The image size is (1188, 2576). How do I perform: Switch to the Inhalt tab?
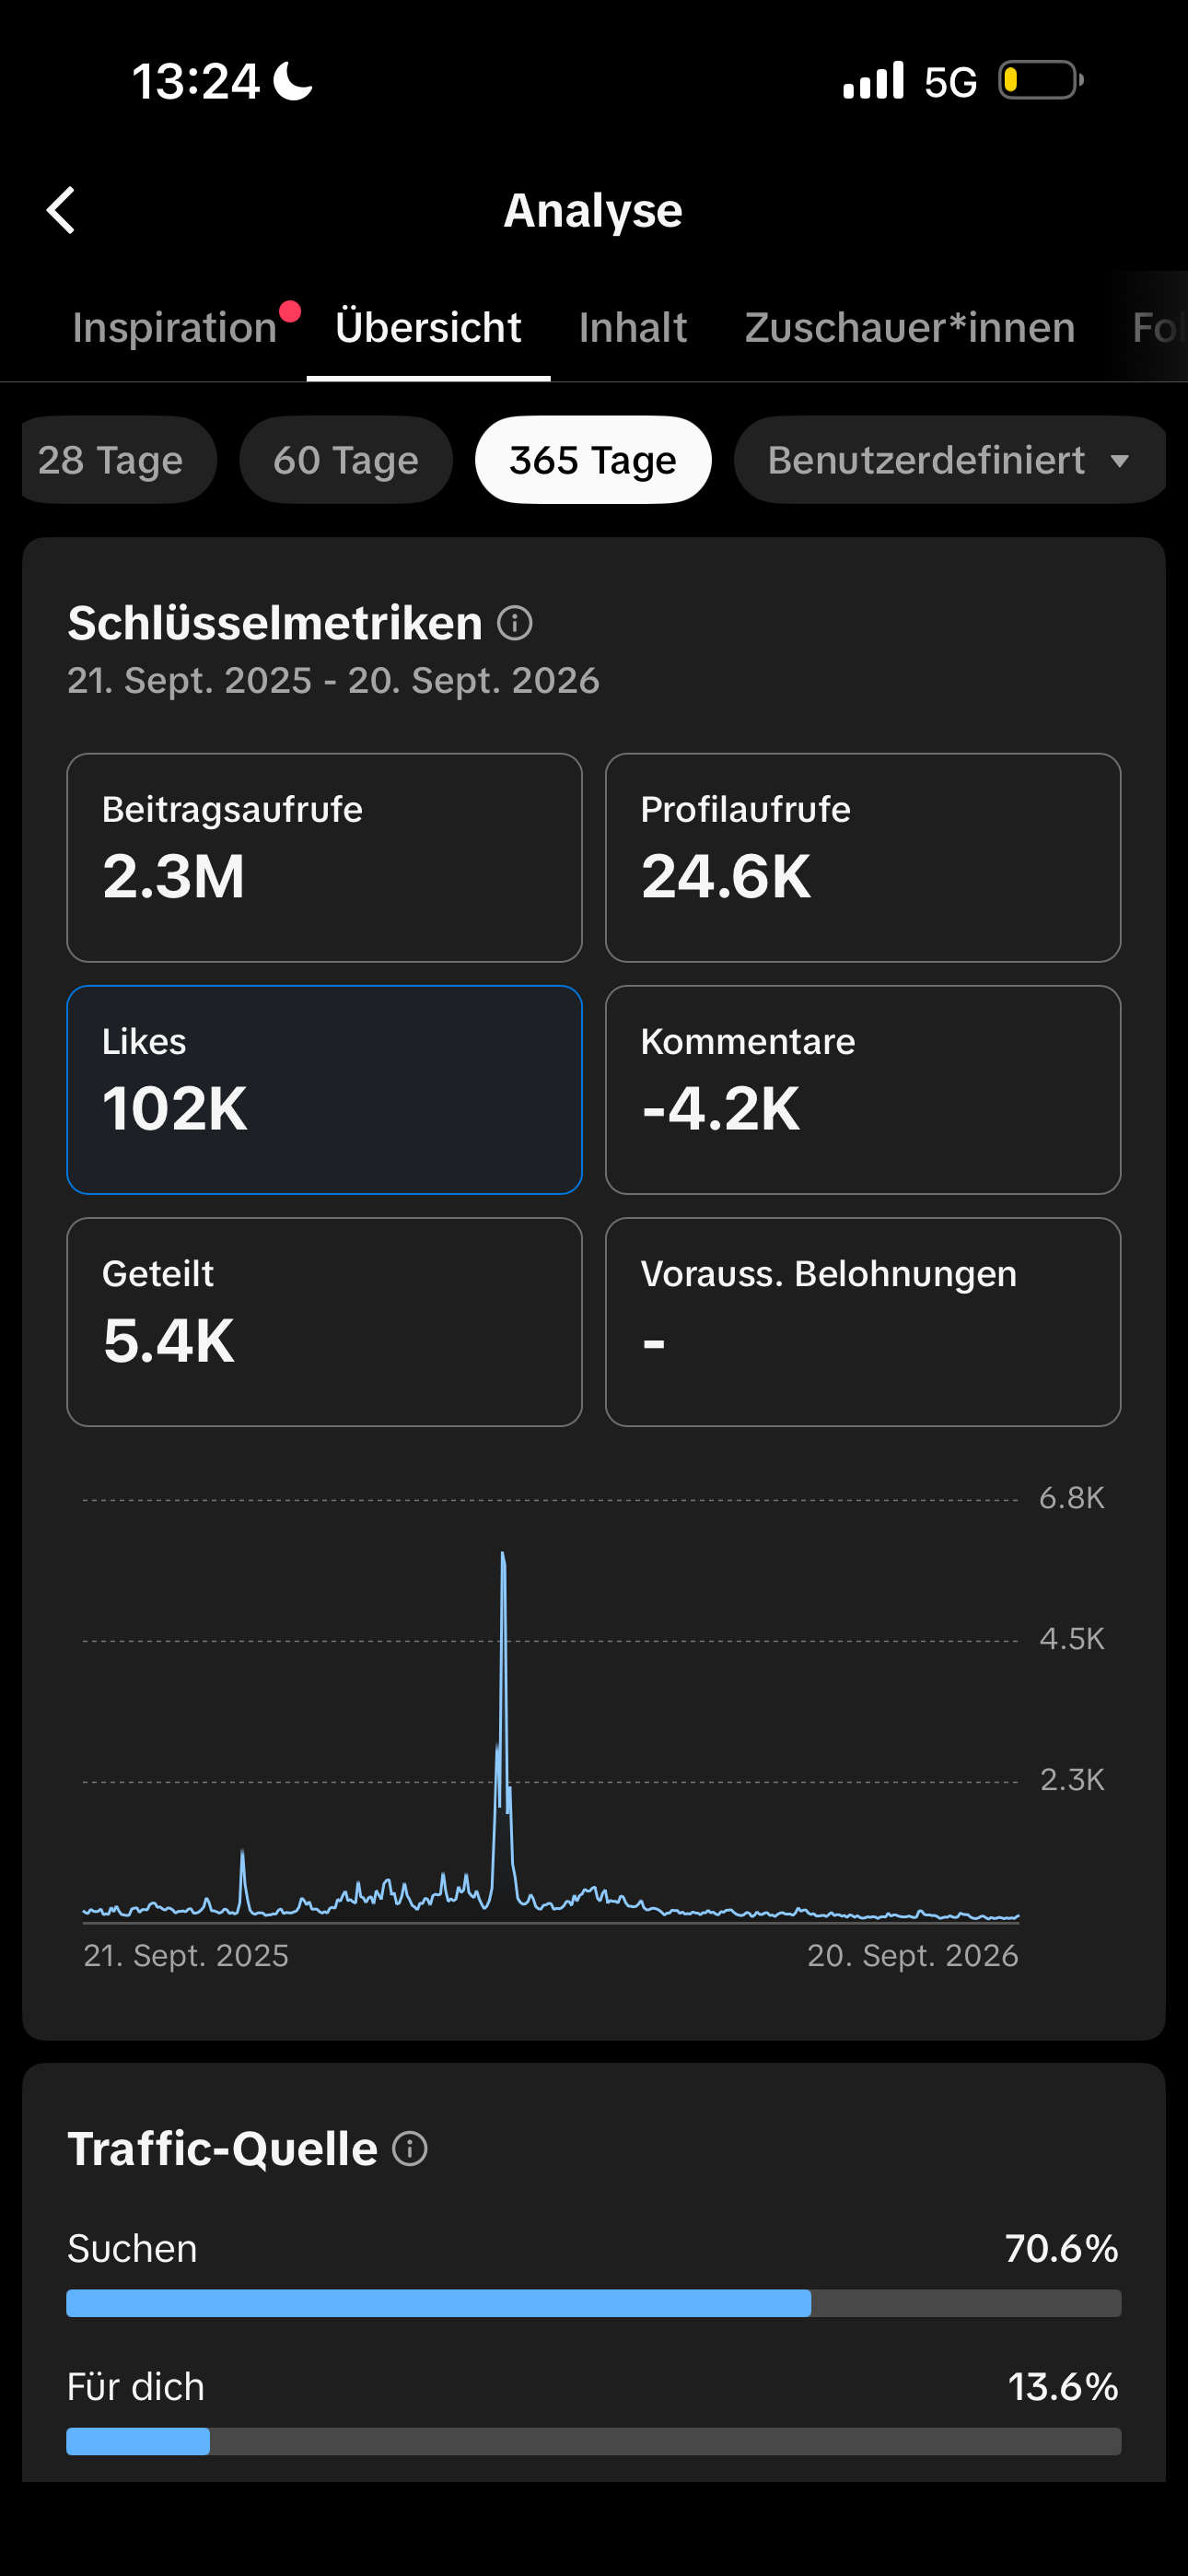tap(633, 328)
